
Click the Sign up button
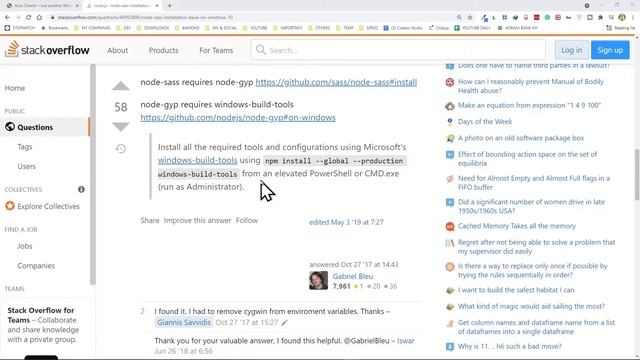[610, 50]
